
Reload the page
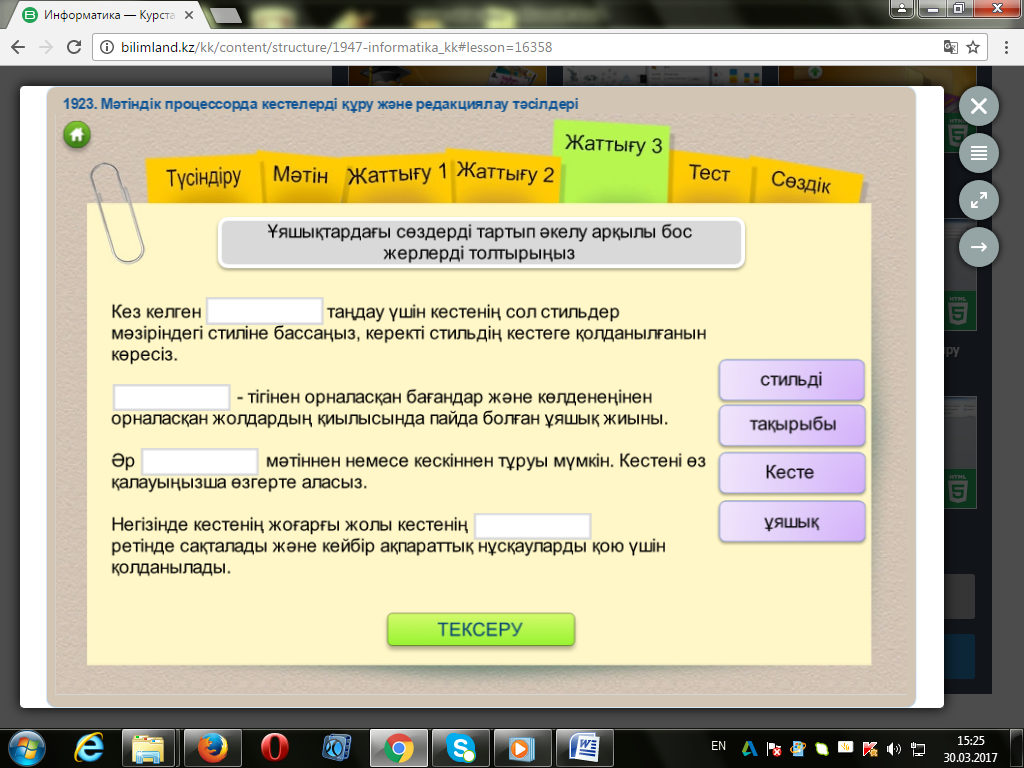74,47
